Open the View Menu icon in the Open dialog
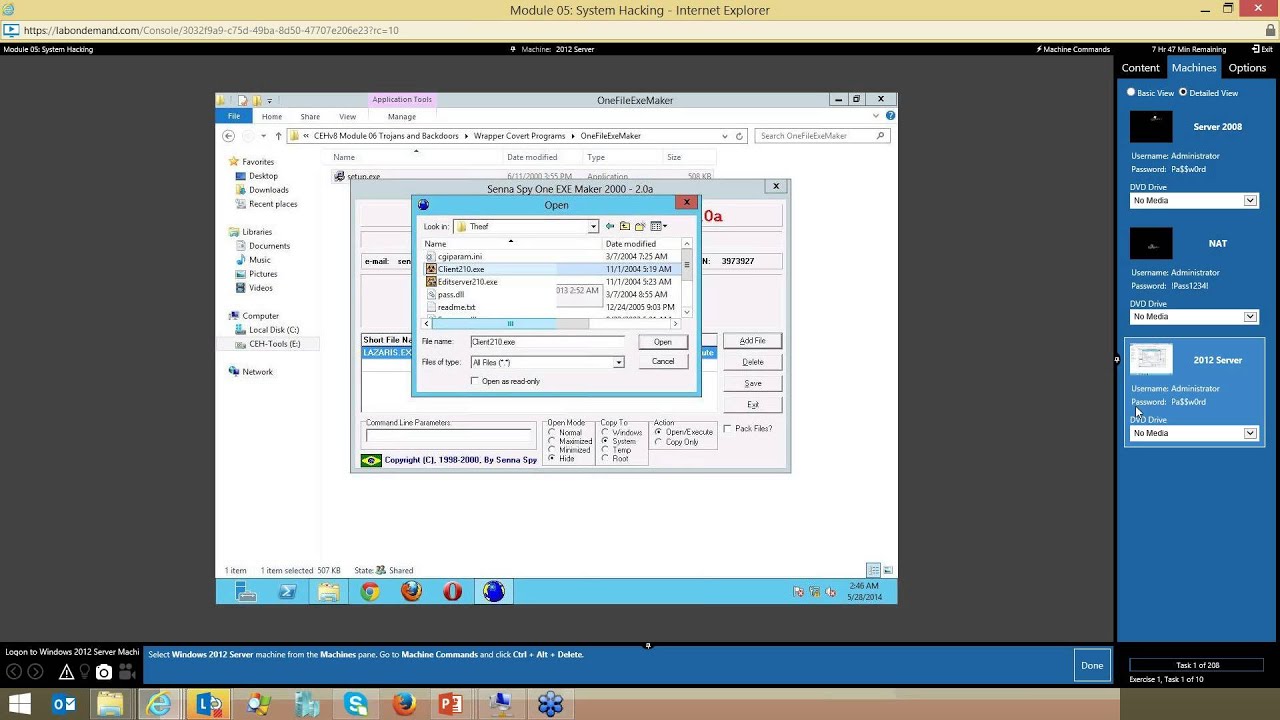 coord(658,226)
